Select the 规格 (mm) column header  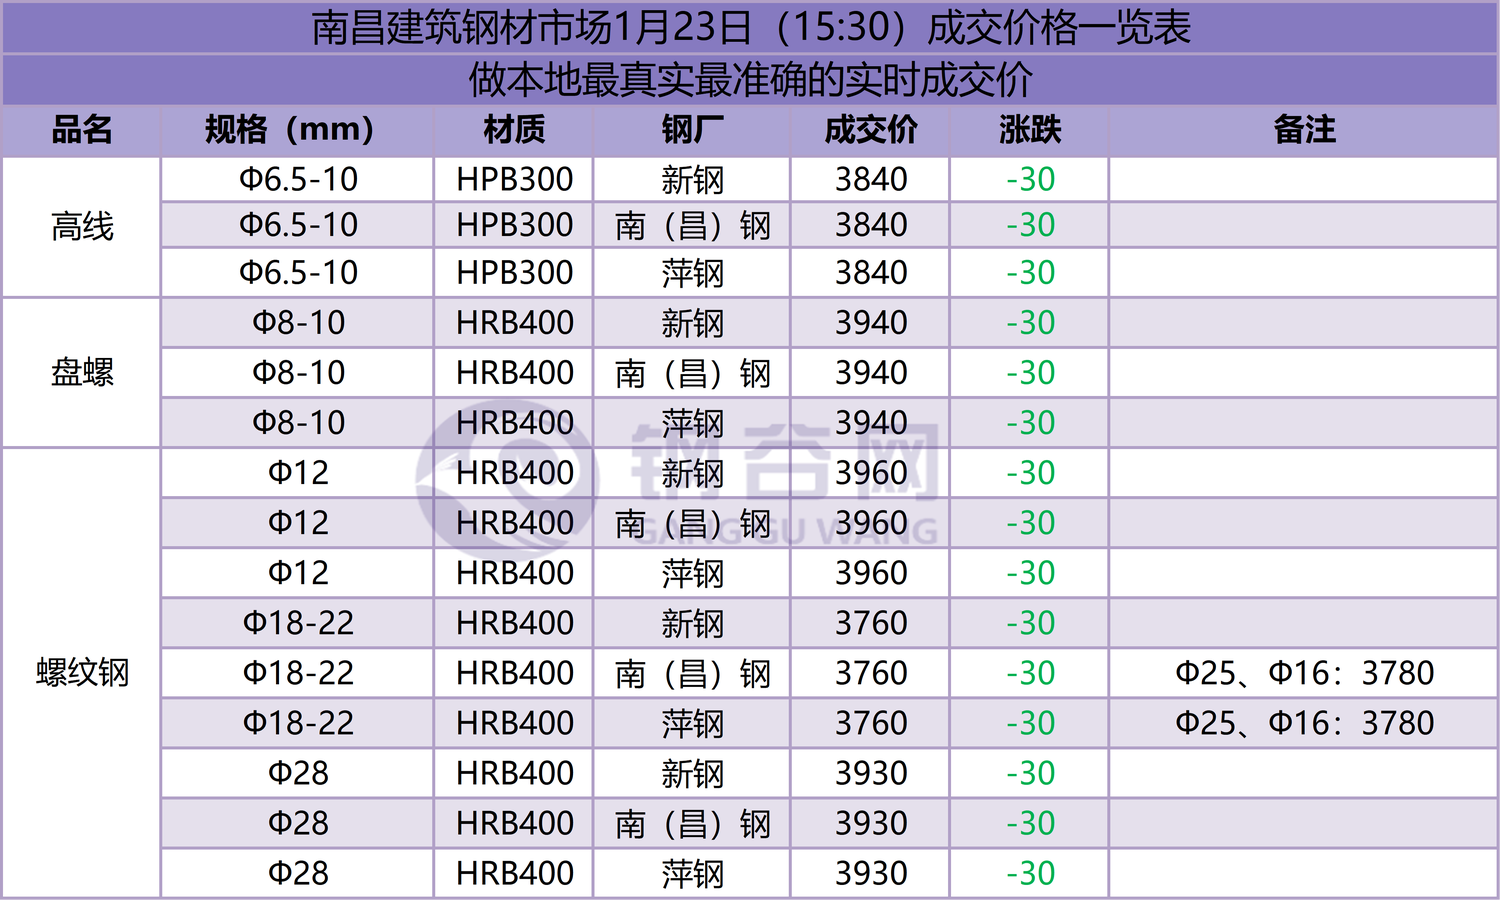point(290,130)
